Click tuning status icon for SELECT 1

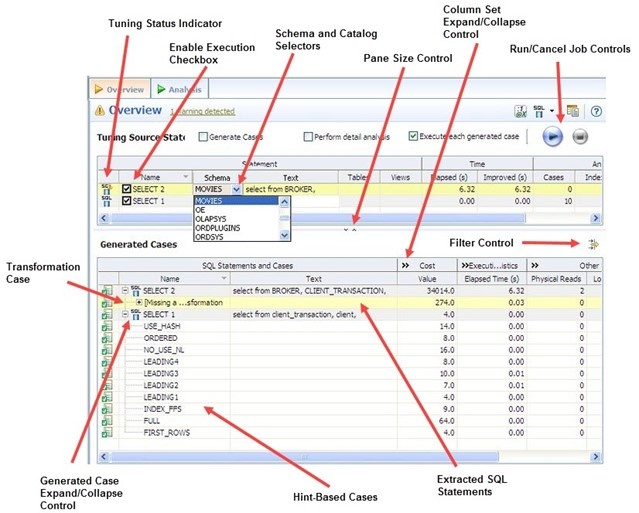(106, 201)
